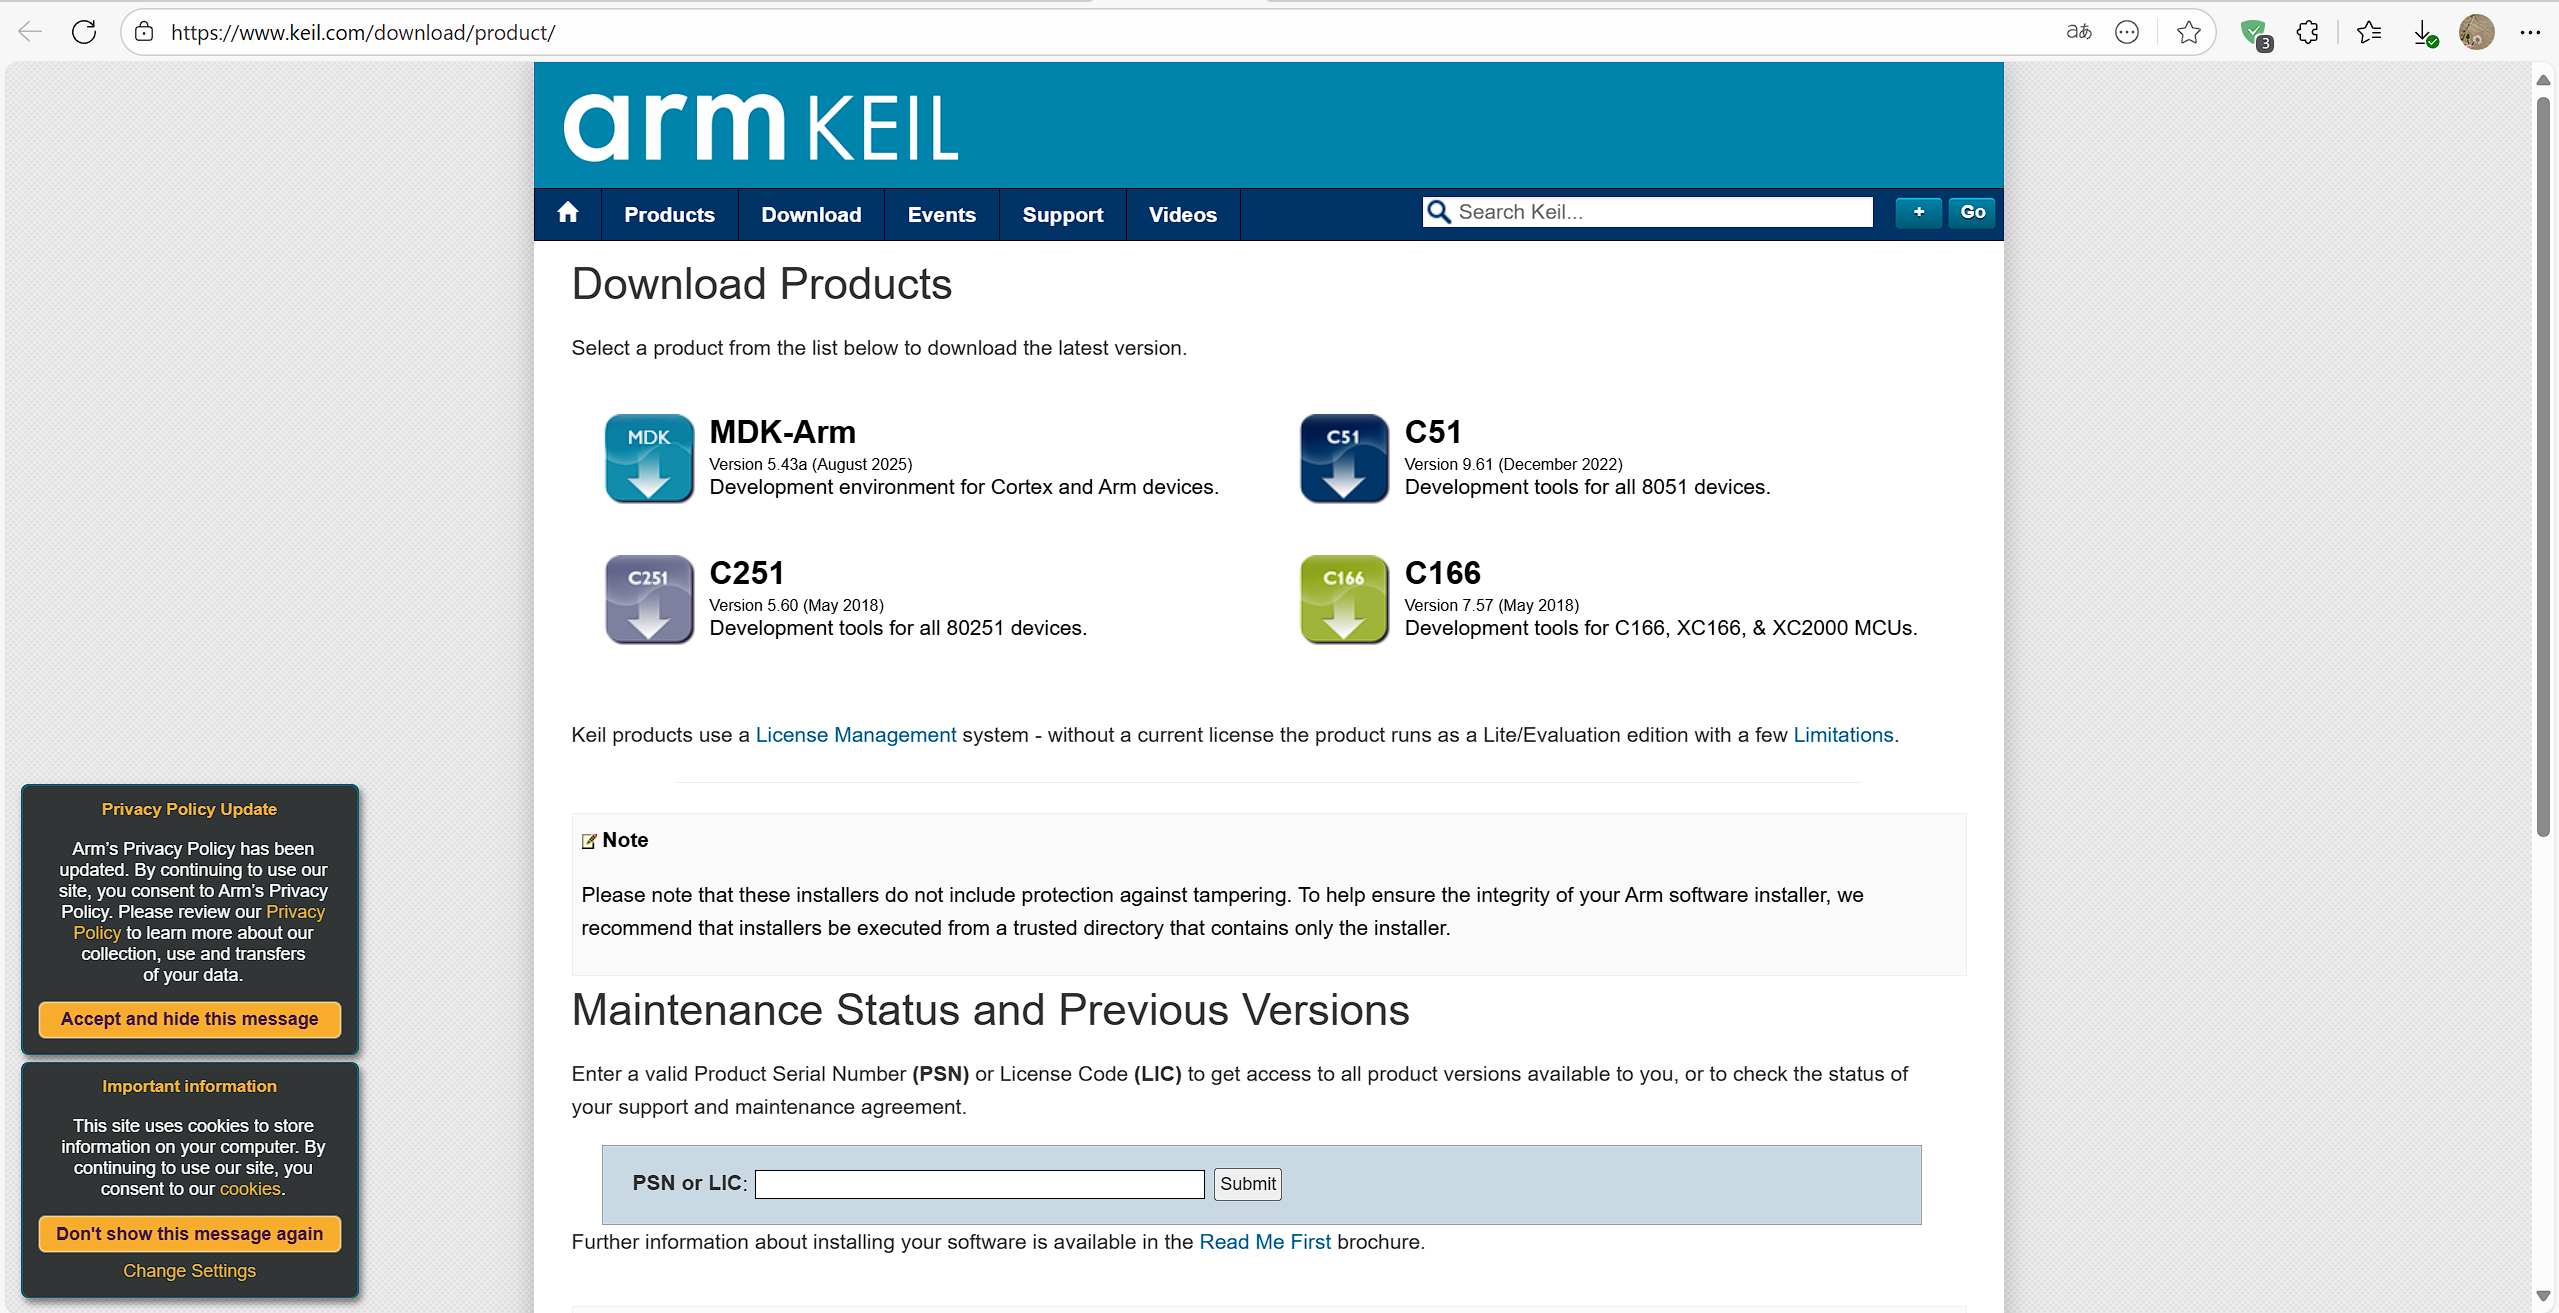Expand search options with the plus button
Image resolution: width=2559 pixels, height=1313 pixels.
click(x=1918, y=212)
